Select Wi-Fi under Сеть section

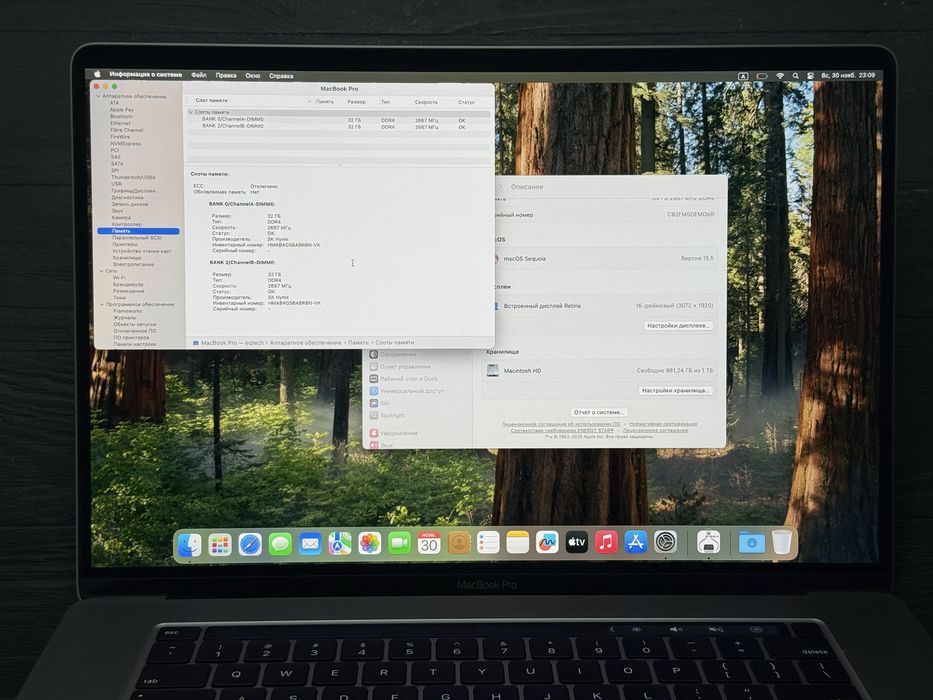click(x=119, y=277)
